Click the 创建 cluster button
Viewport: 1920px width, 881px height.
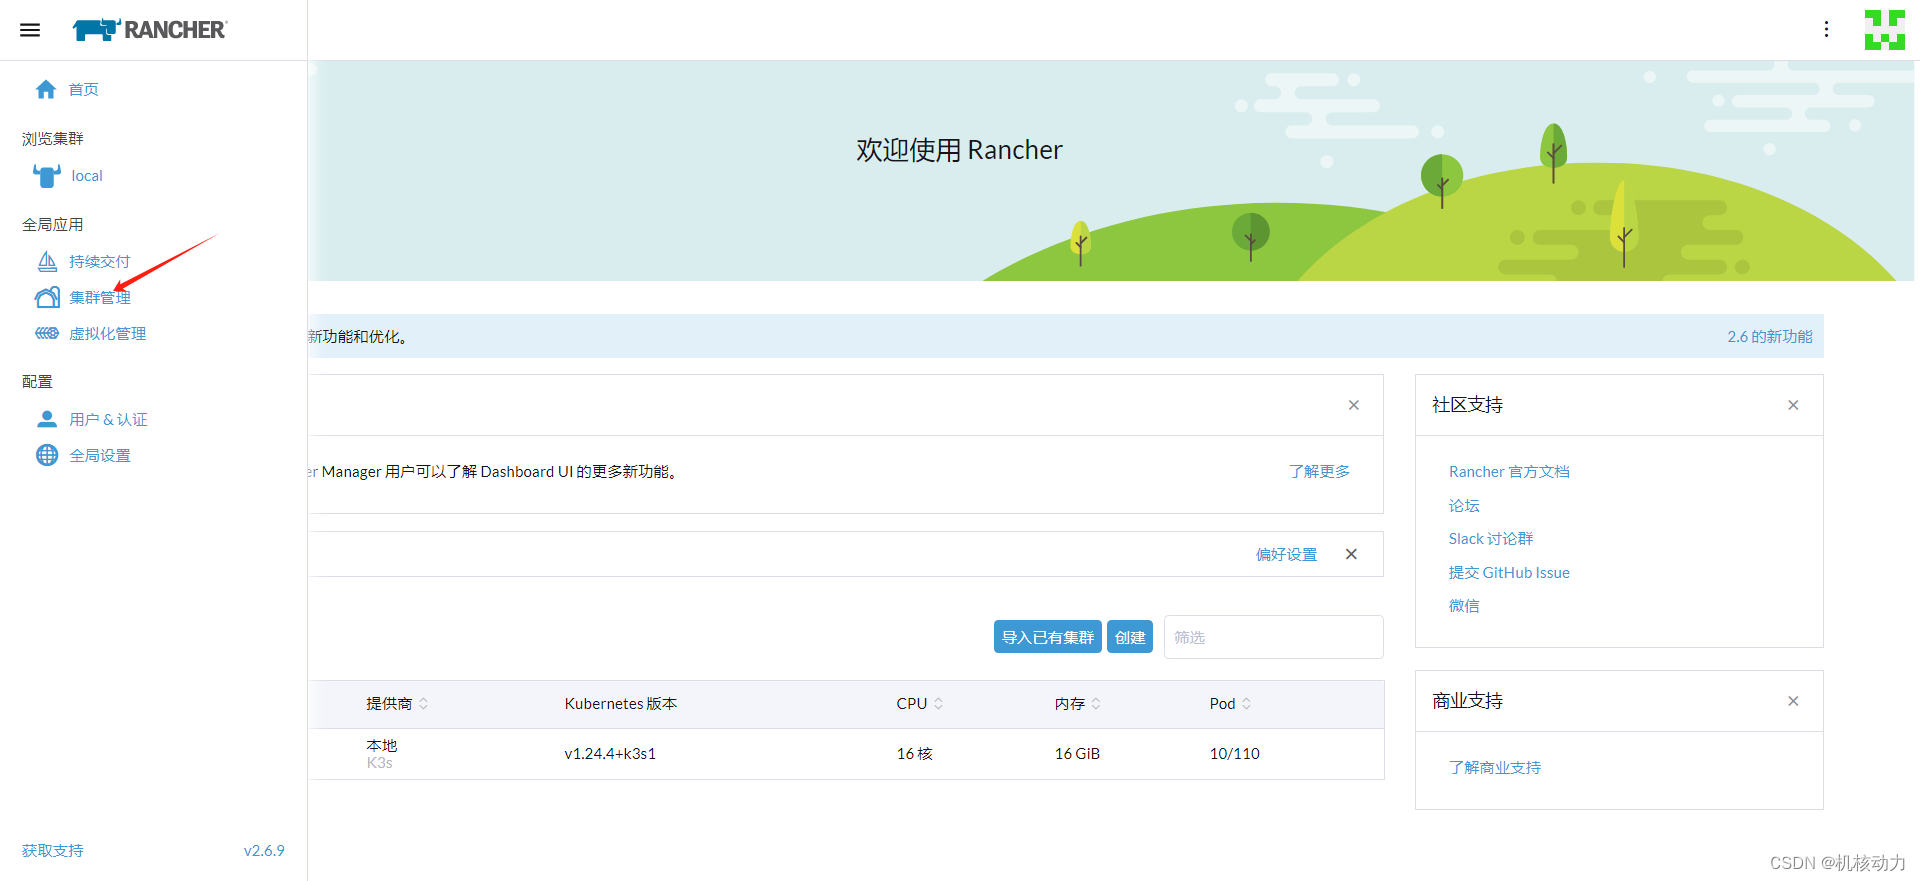(1130, 637)
